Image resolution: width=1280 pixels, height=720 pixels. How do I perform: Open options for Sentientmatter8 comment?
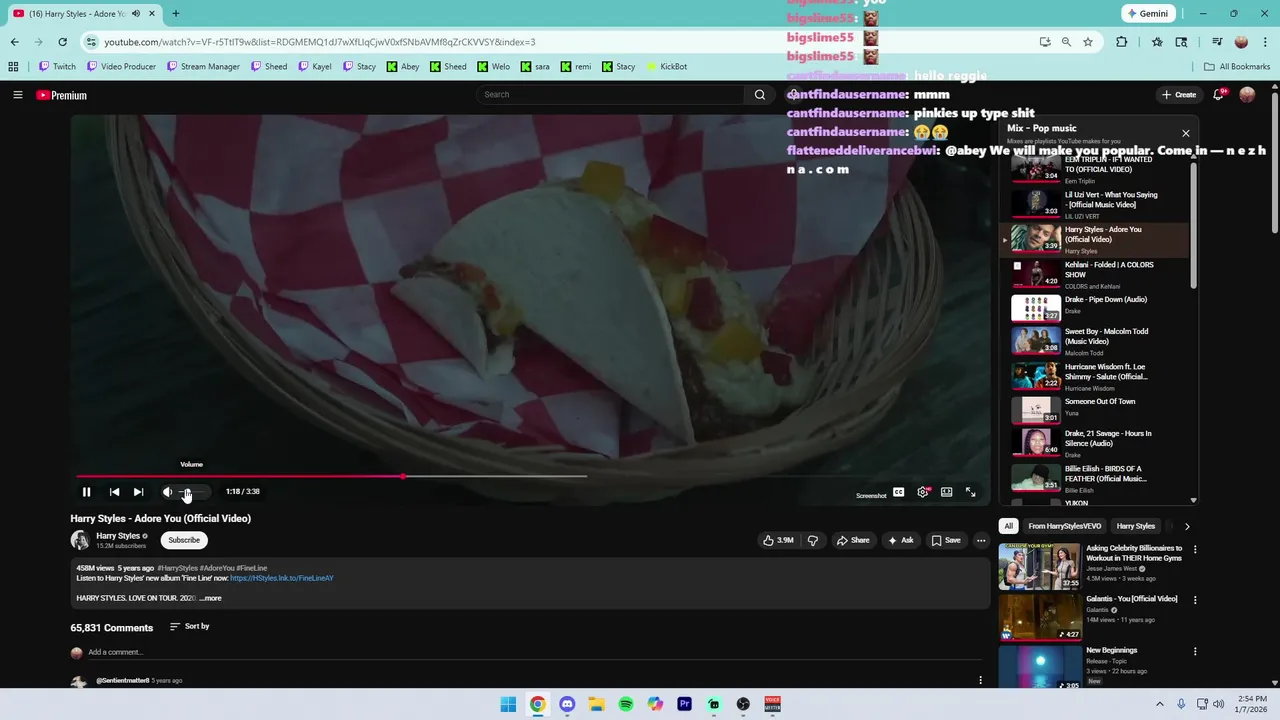click(x=980, y=680)
